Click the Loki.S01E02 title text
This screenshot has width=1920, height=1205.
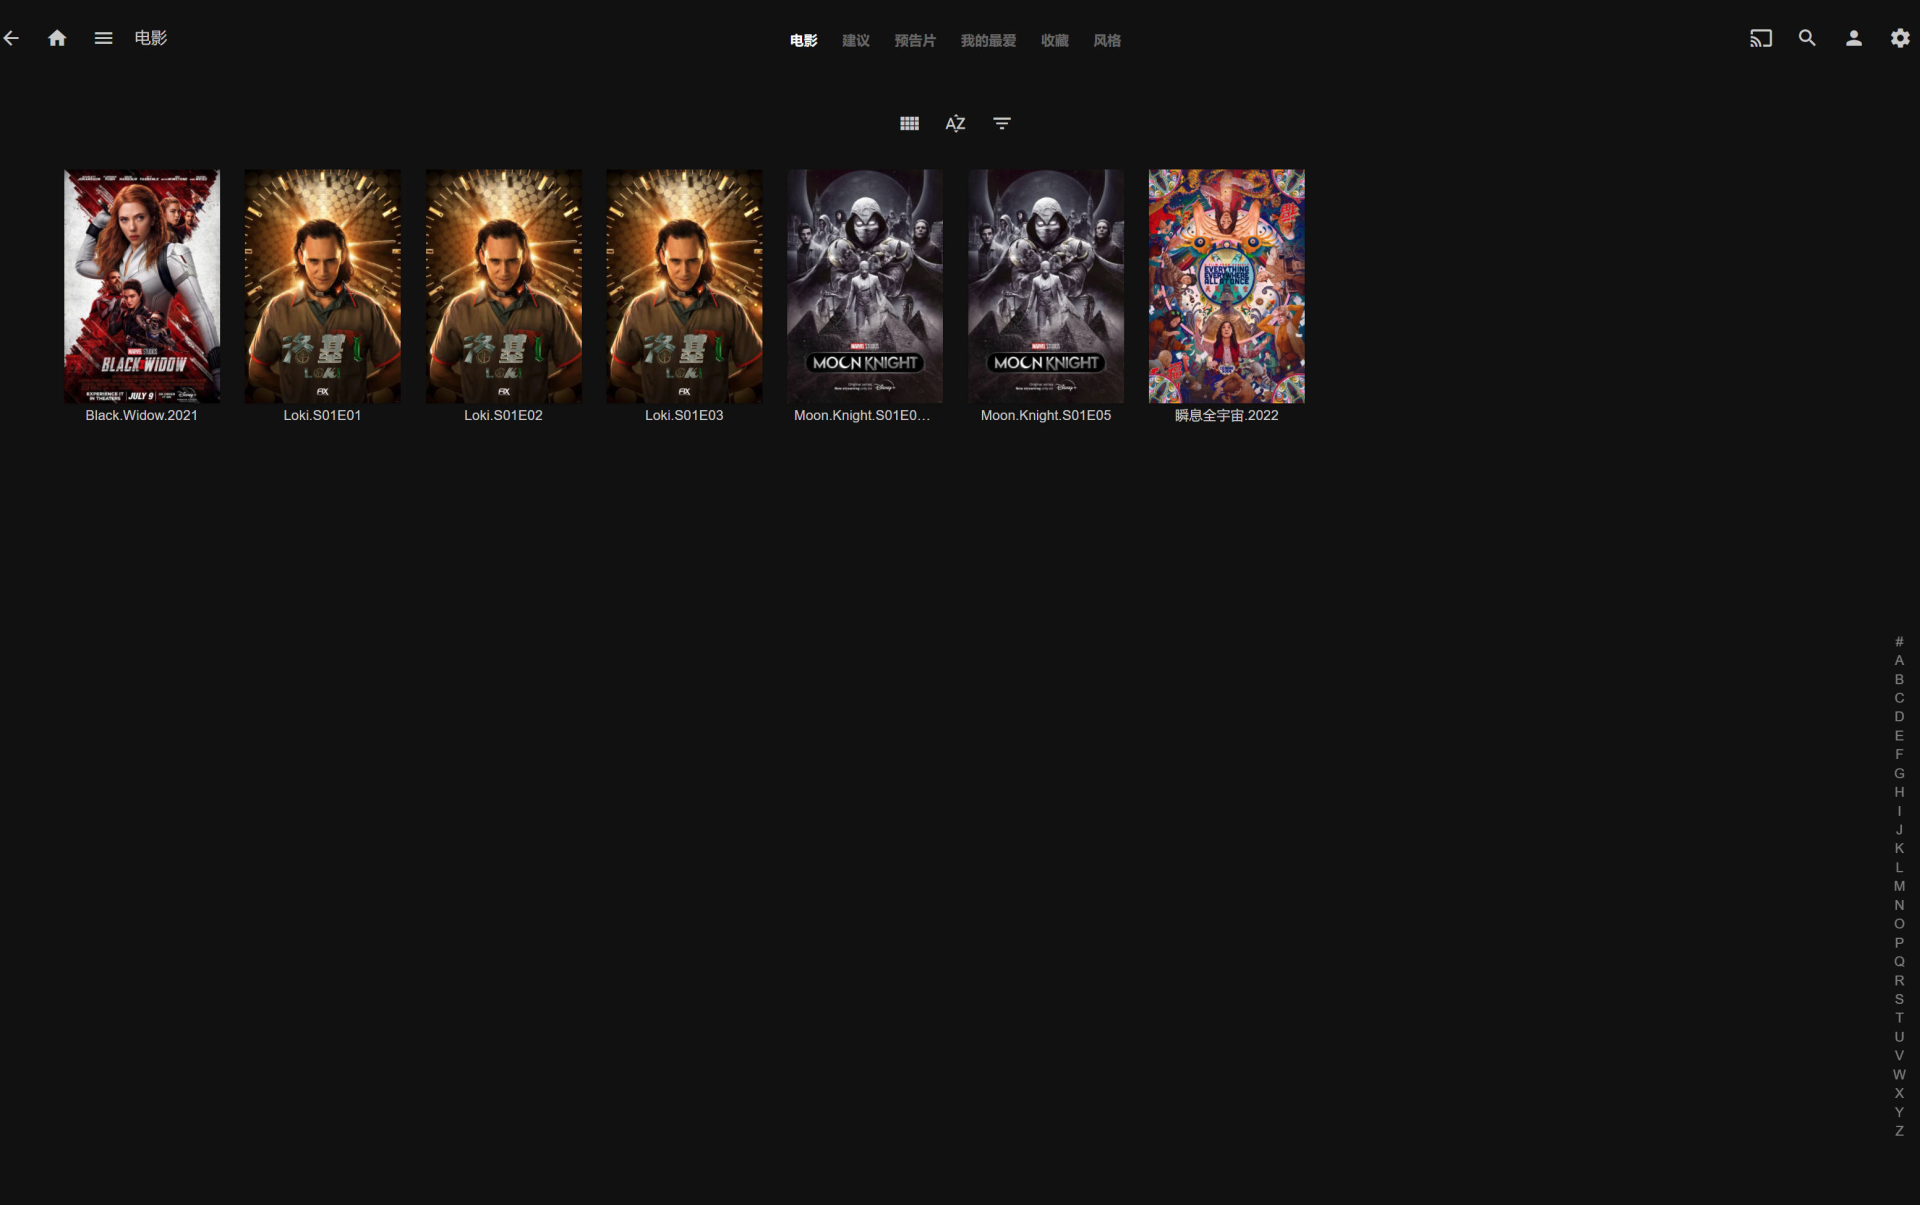(503, 415)
